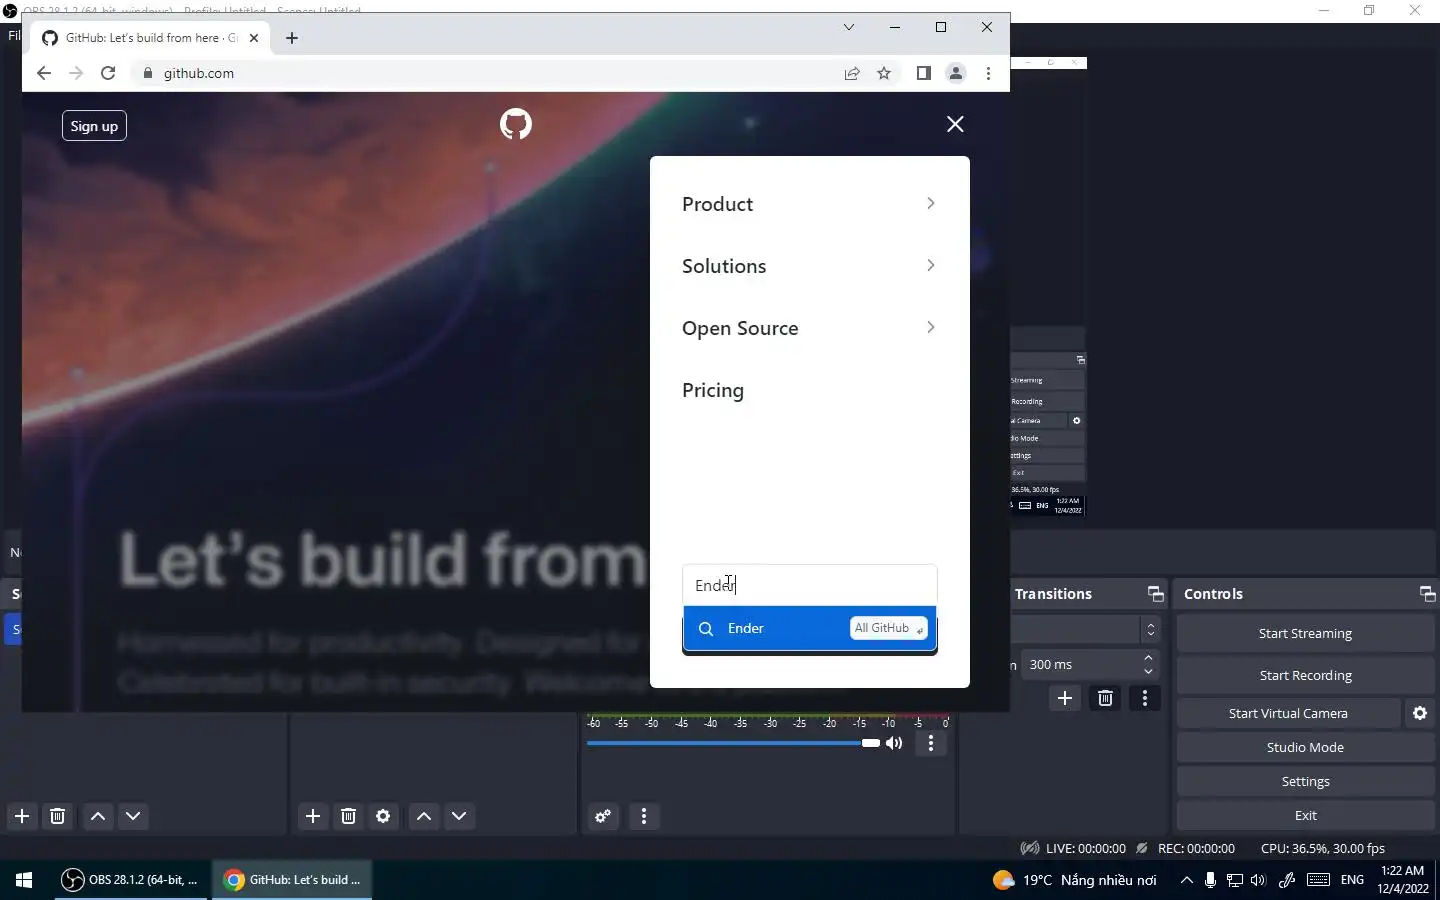Start Streaming in OBS Controls
The image size is (1440, 900).
tap(1305, 633)
